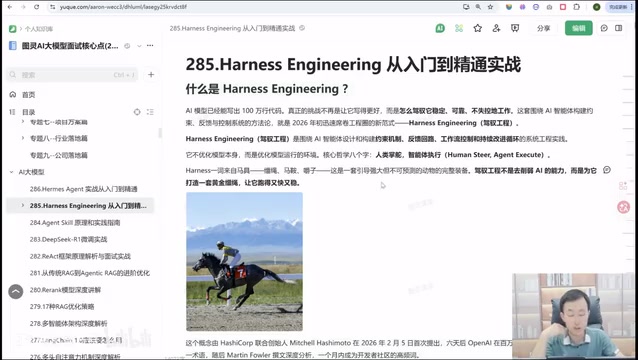Go back with the browser back arrow

coord(10,7)
